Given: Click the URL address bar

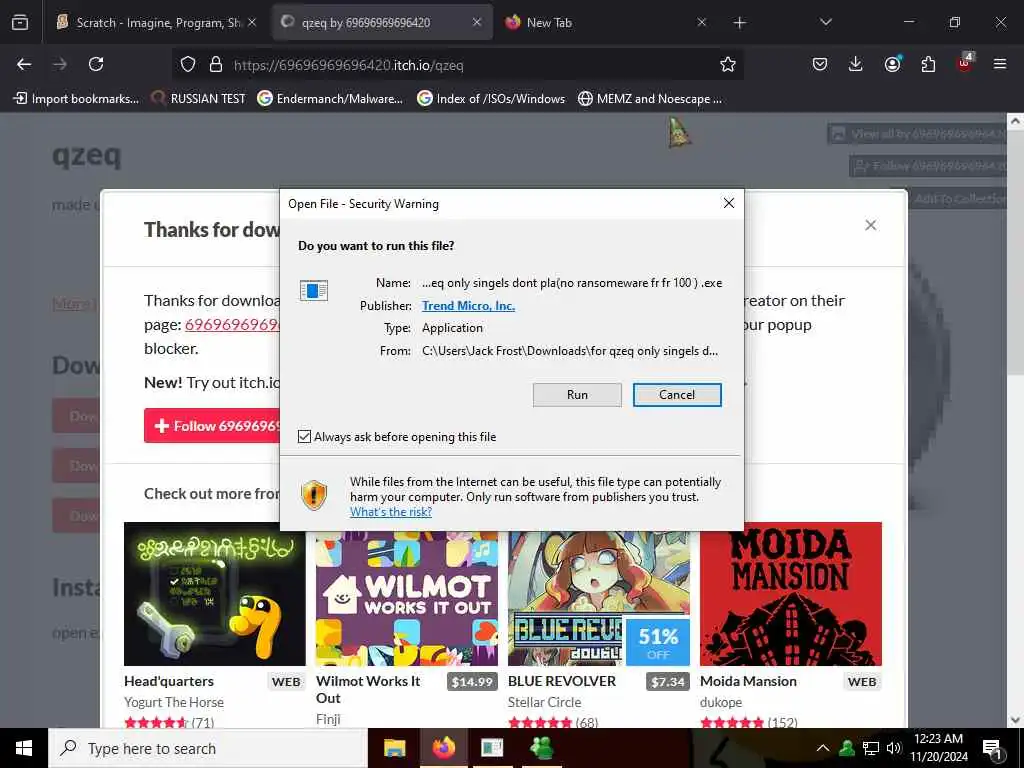Looking at the screenshot, I should coord(457,65).
